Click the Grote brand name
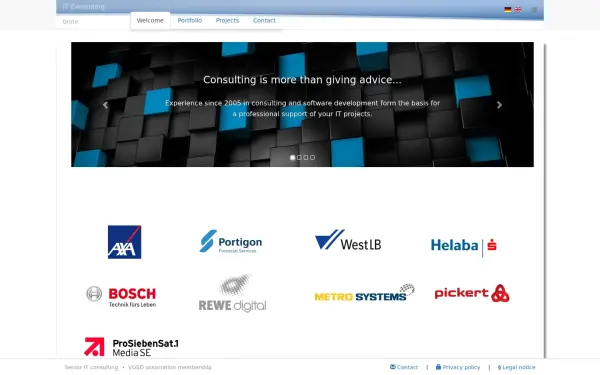The height and width of the screenshot is (375, 600). tap(70, 22)
